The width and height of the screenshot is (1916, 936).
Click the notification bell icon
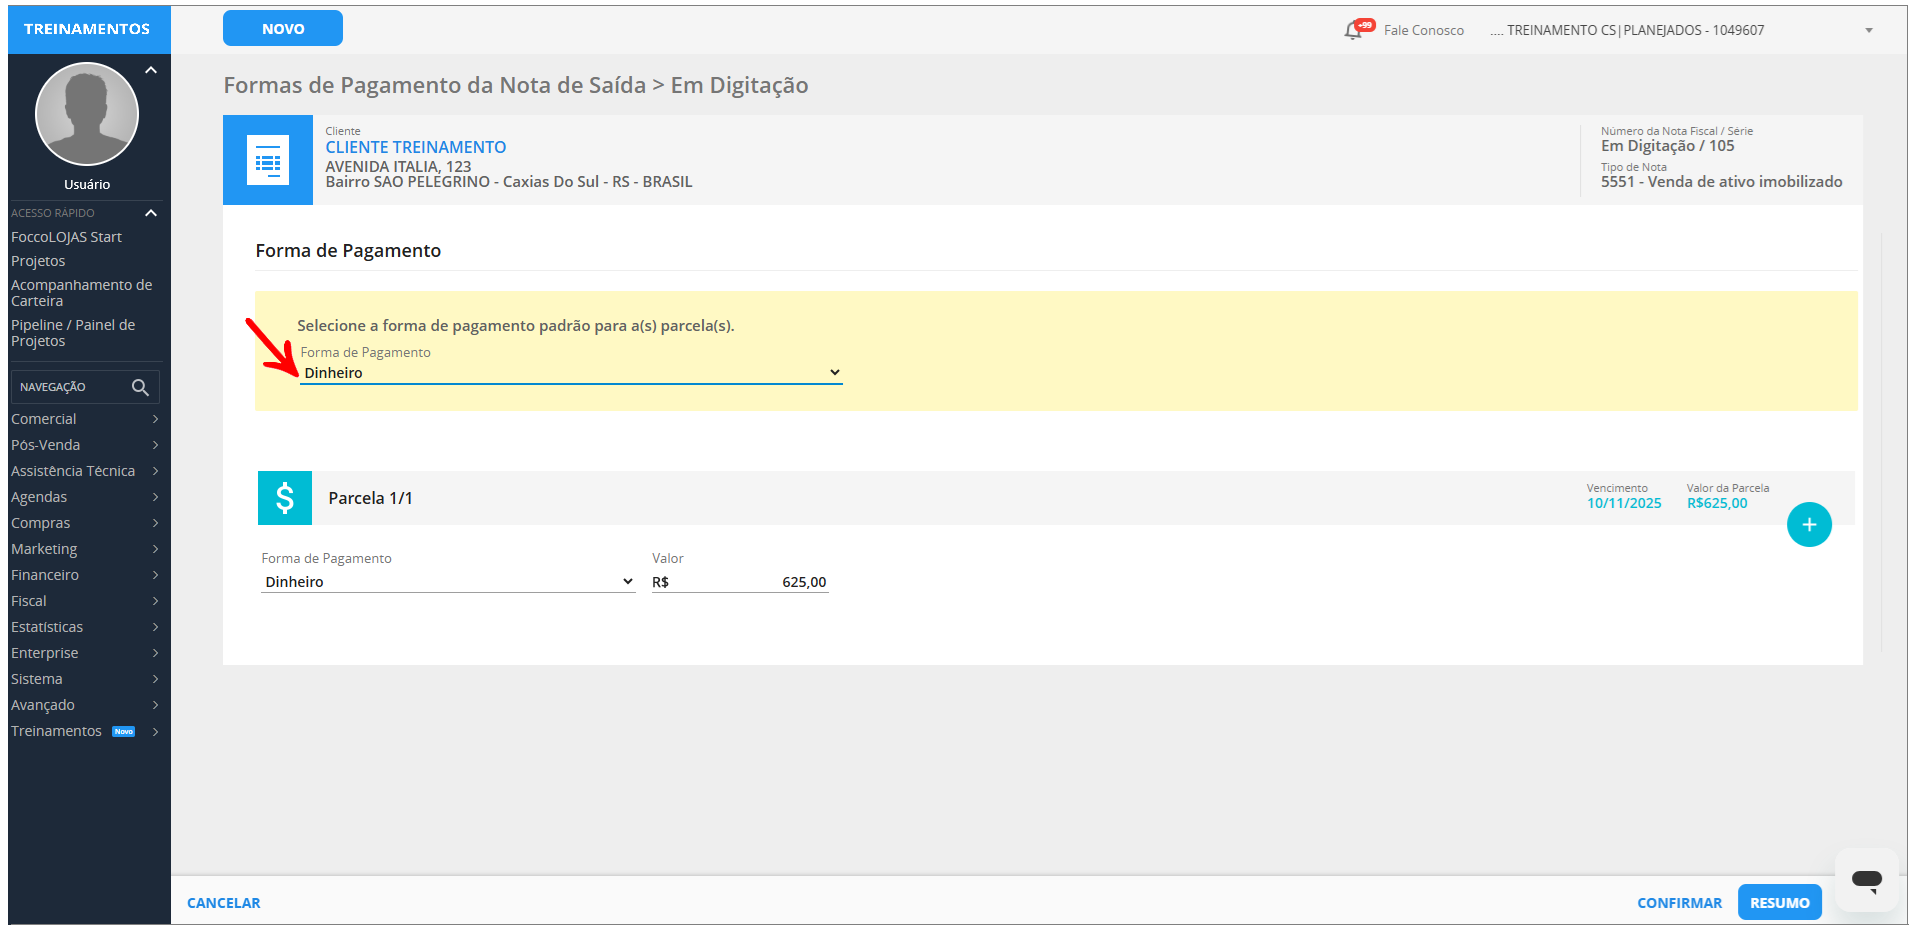1353,30
